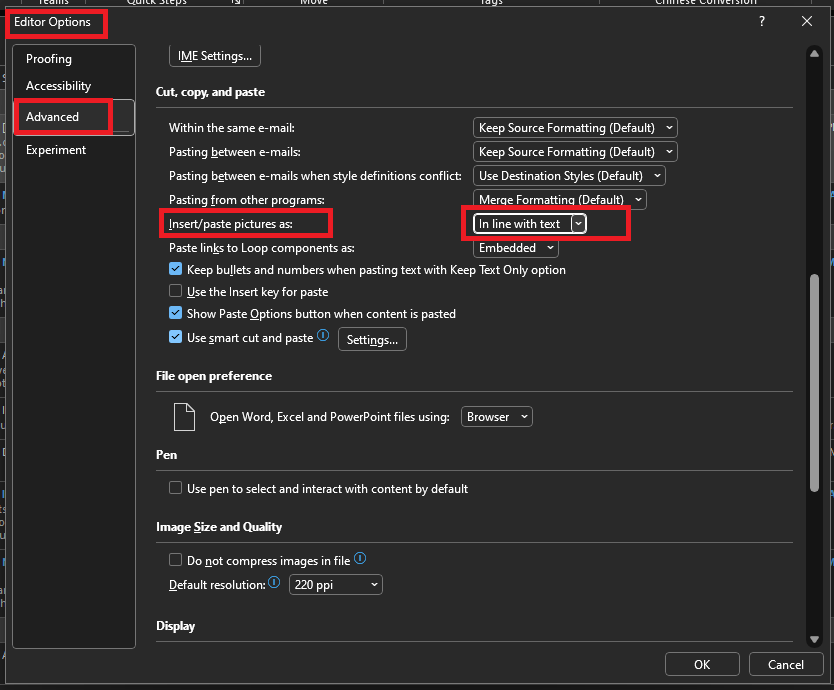Click the Display section heading
The width and height of the screenshot is (834, 690).
176,626
